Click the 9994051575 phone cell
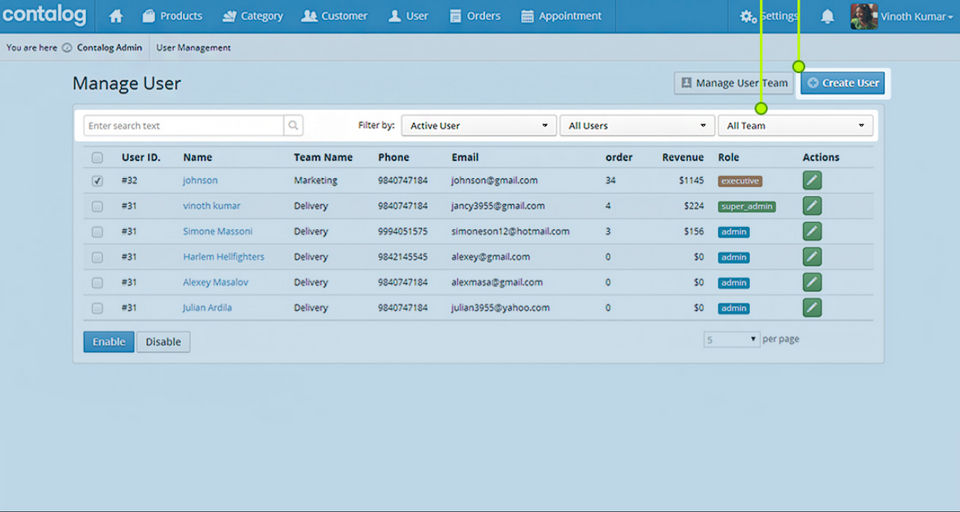This screenshot has height=512, width=960. (403, 231)
